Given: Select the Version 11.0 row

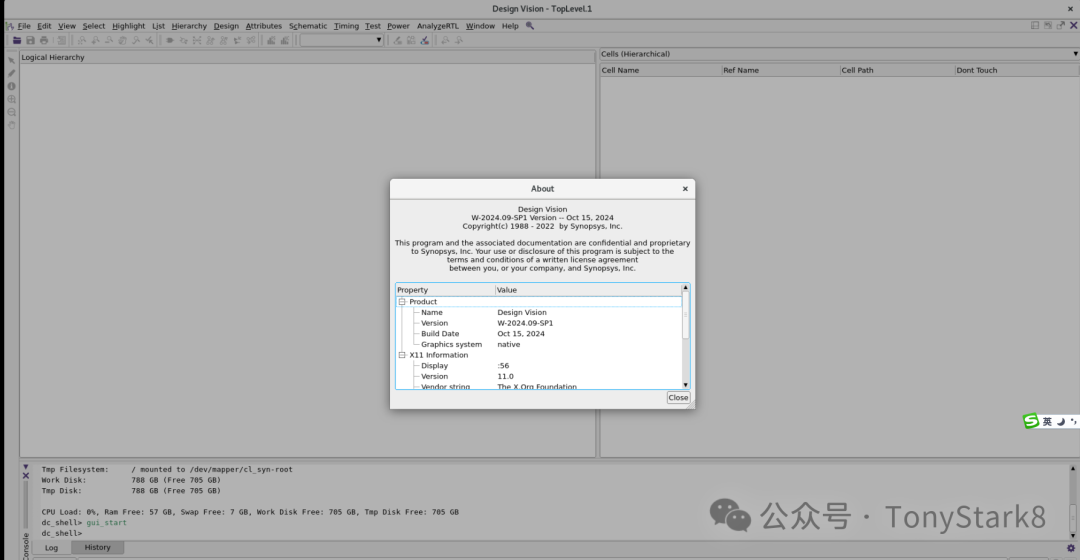Looking at the screenshot, I should (x=539, y=376).
